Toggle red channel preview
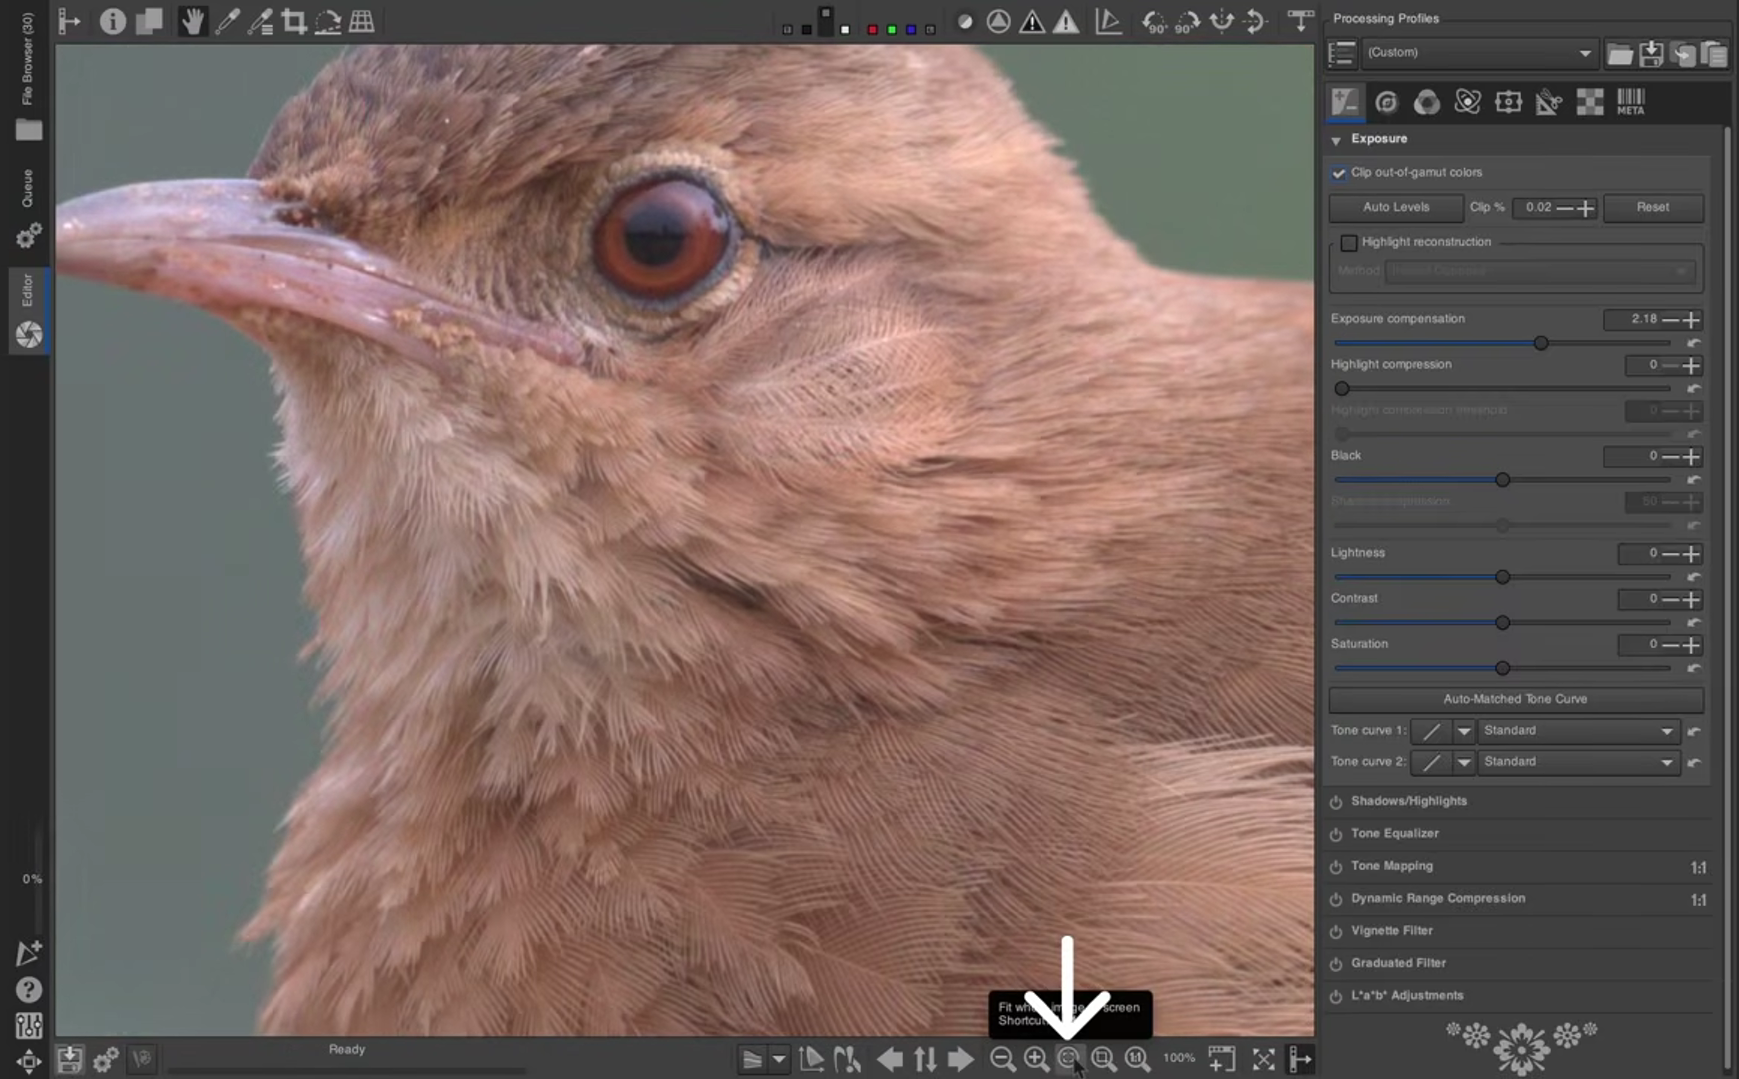This screenshot has width=1739, height=1079. 872,29
